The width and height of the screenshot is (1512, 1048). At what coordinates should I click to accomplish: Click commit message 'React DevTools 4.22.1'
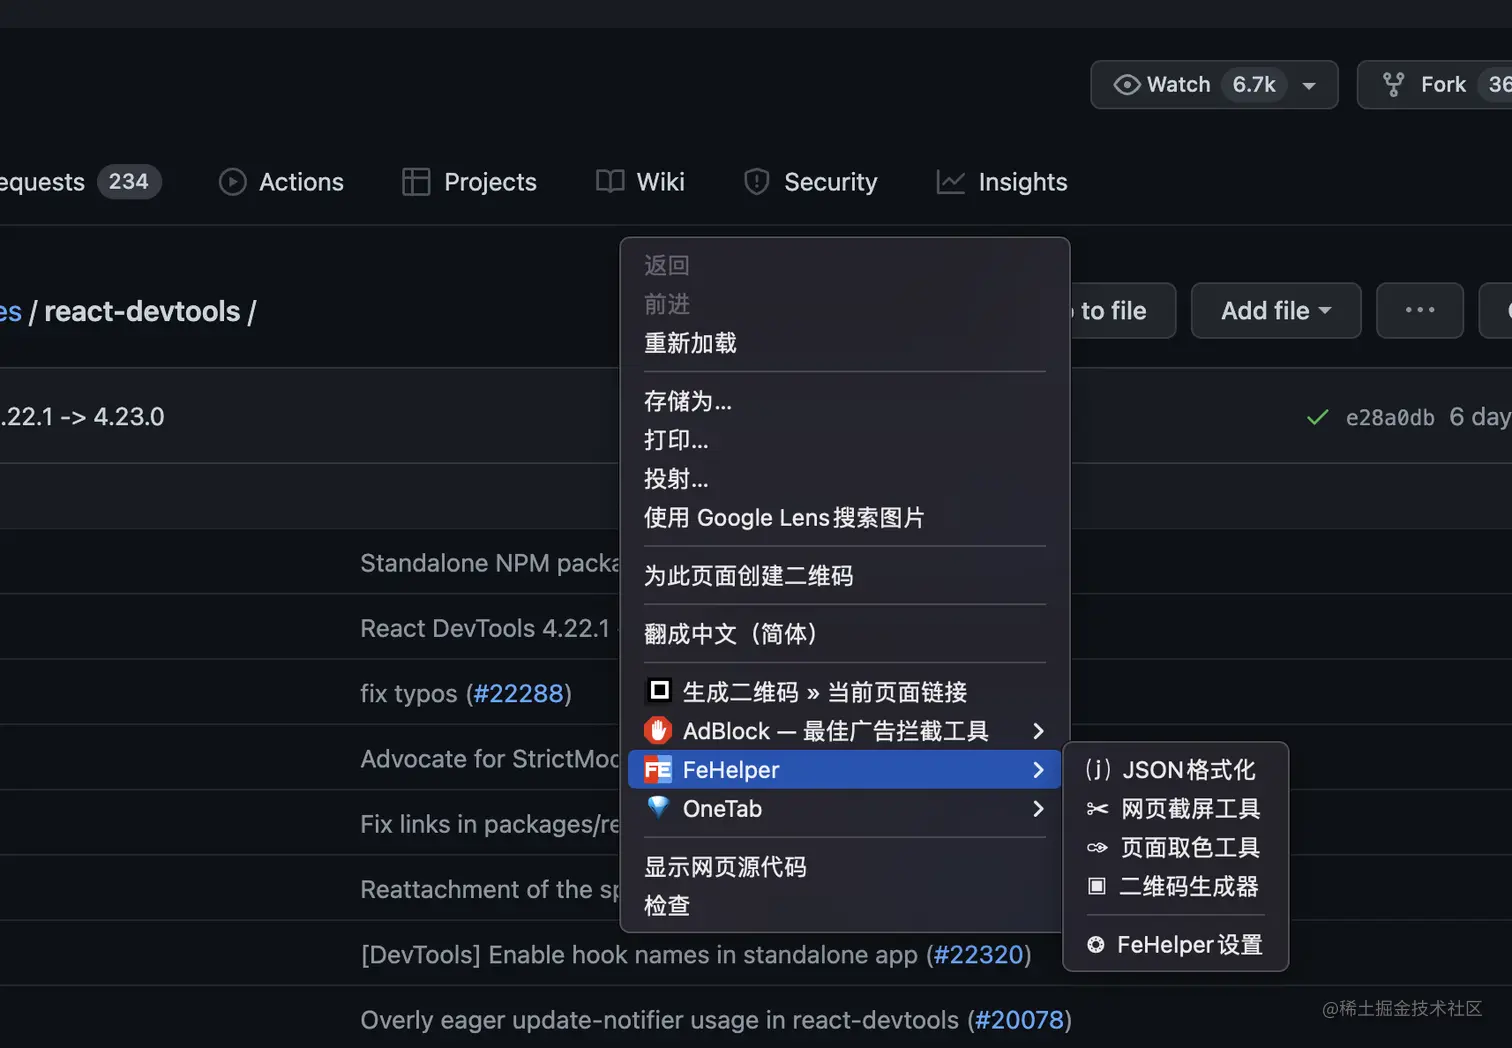pyautogui.click(x=485, y=628)
